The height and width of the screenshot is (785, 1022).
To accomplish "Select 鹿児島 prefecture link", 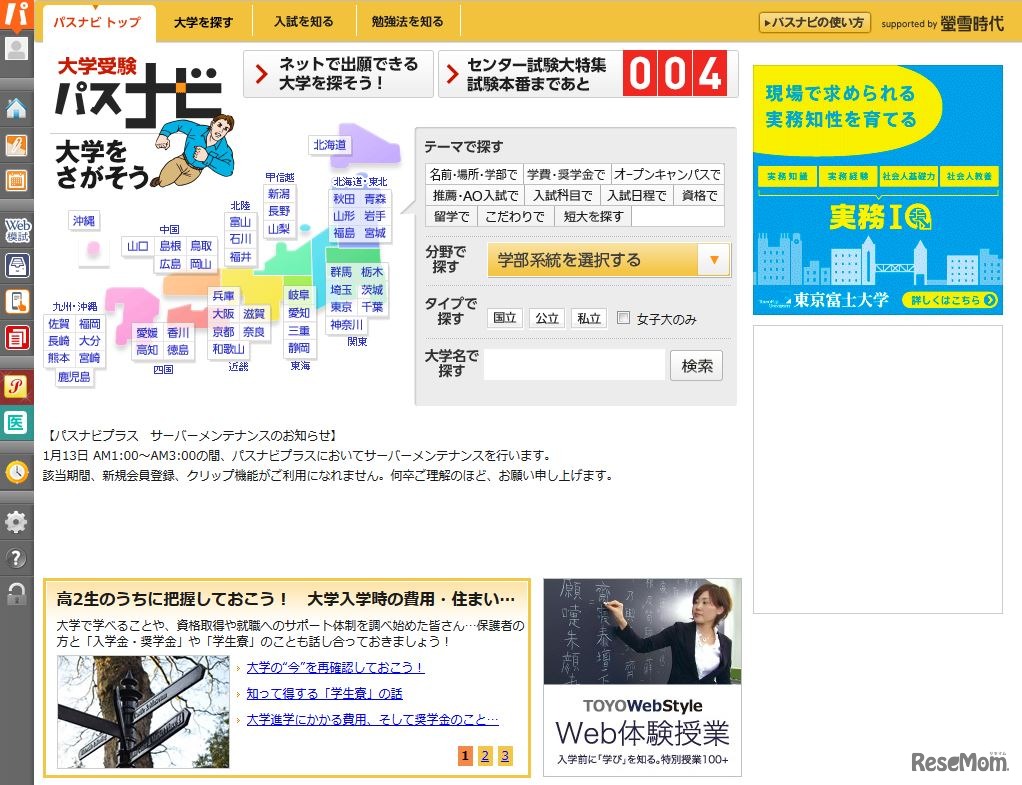I will 74,376.
